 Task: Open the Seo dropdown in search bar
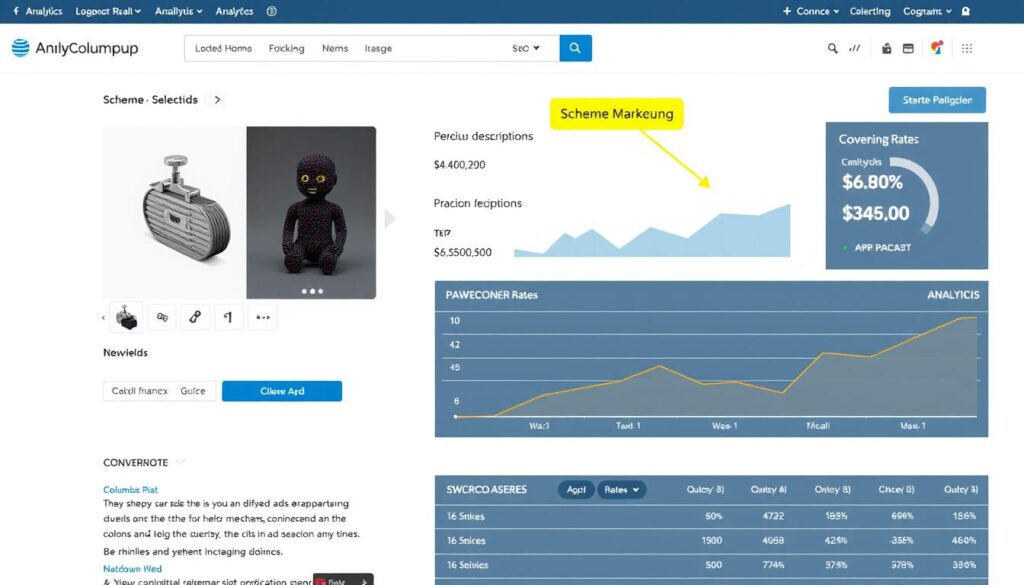pyautogui.click(x=526, y=48)
